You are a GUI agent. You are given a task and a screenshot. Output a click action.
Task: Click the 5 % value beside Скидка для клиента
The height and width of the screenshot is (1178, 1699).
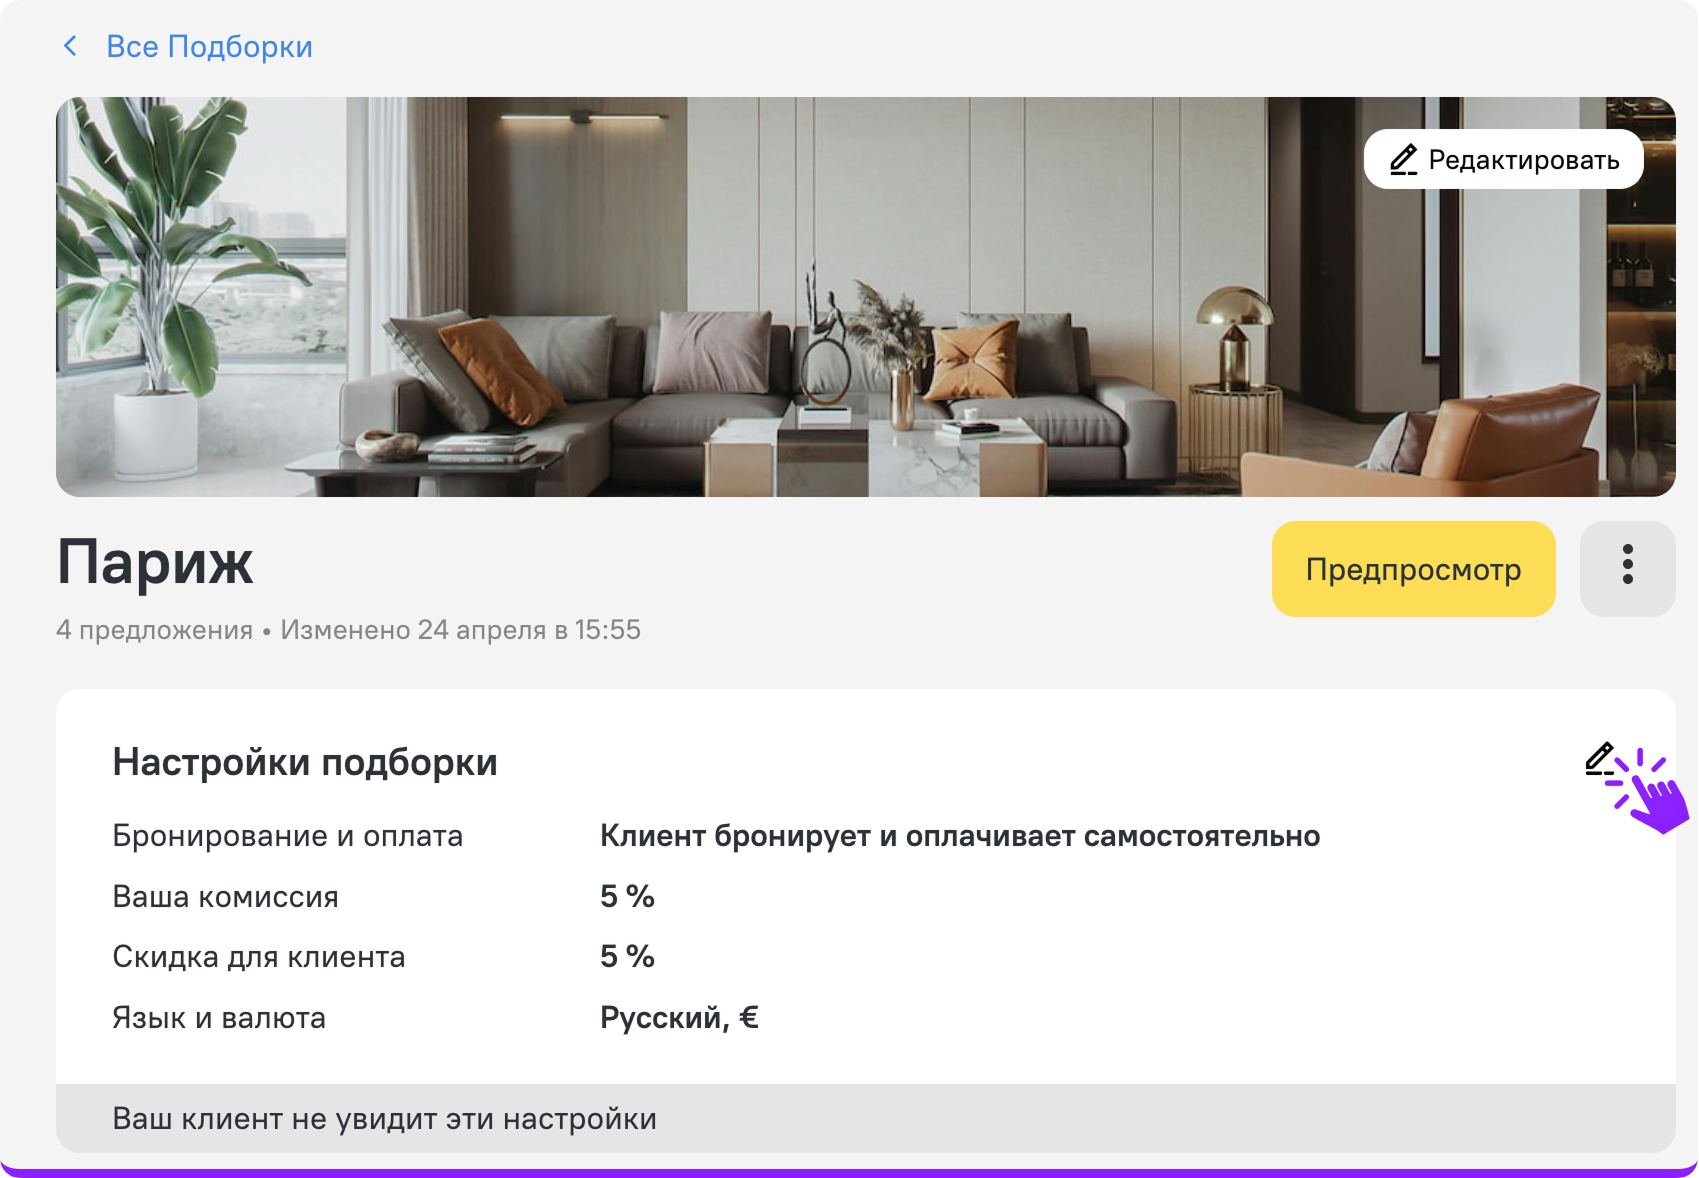[627, 957]
